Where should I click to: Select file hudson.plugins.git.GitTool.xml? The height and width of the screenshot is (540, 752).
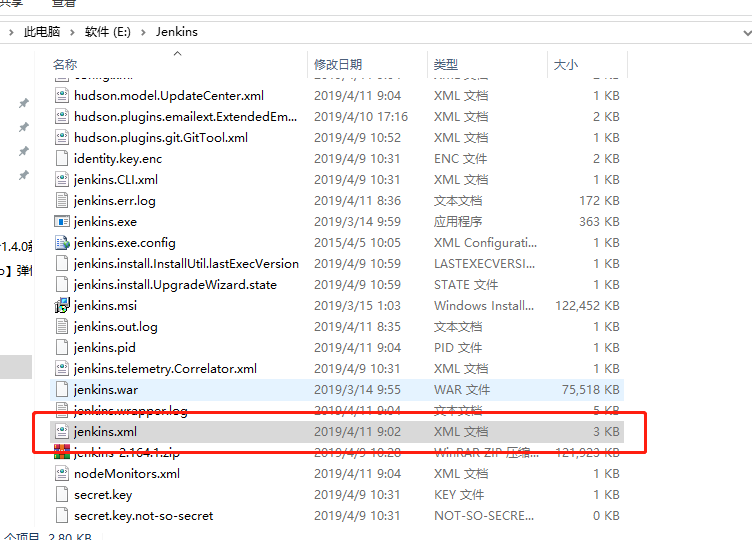tap(161, 138)
